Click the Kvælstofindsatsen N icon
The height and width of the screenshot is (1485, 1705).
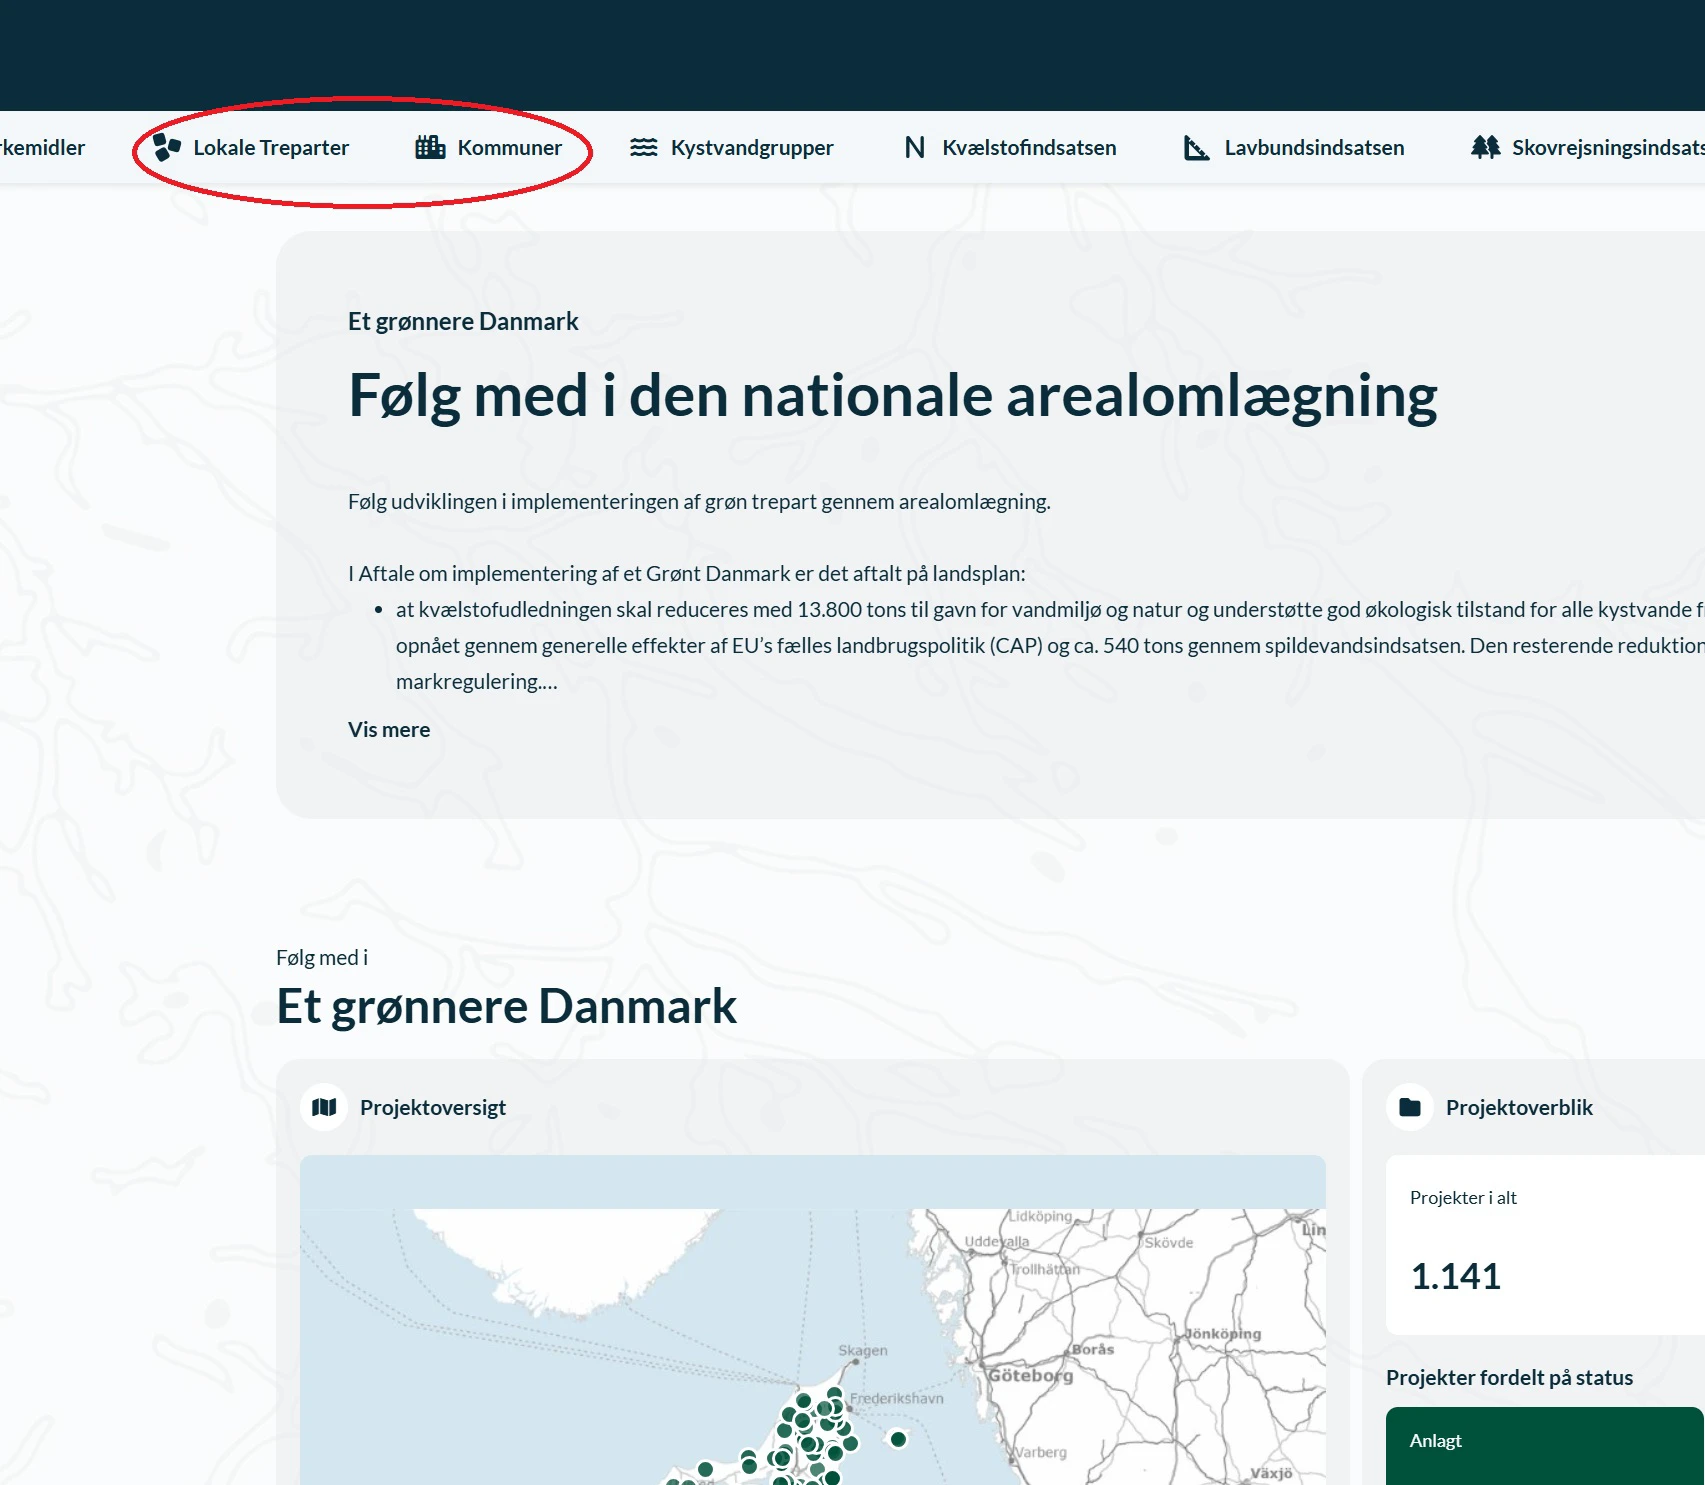click(x=914, y=148)
